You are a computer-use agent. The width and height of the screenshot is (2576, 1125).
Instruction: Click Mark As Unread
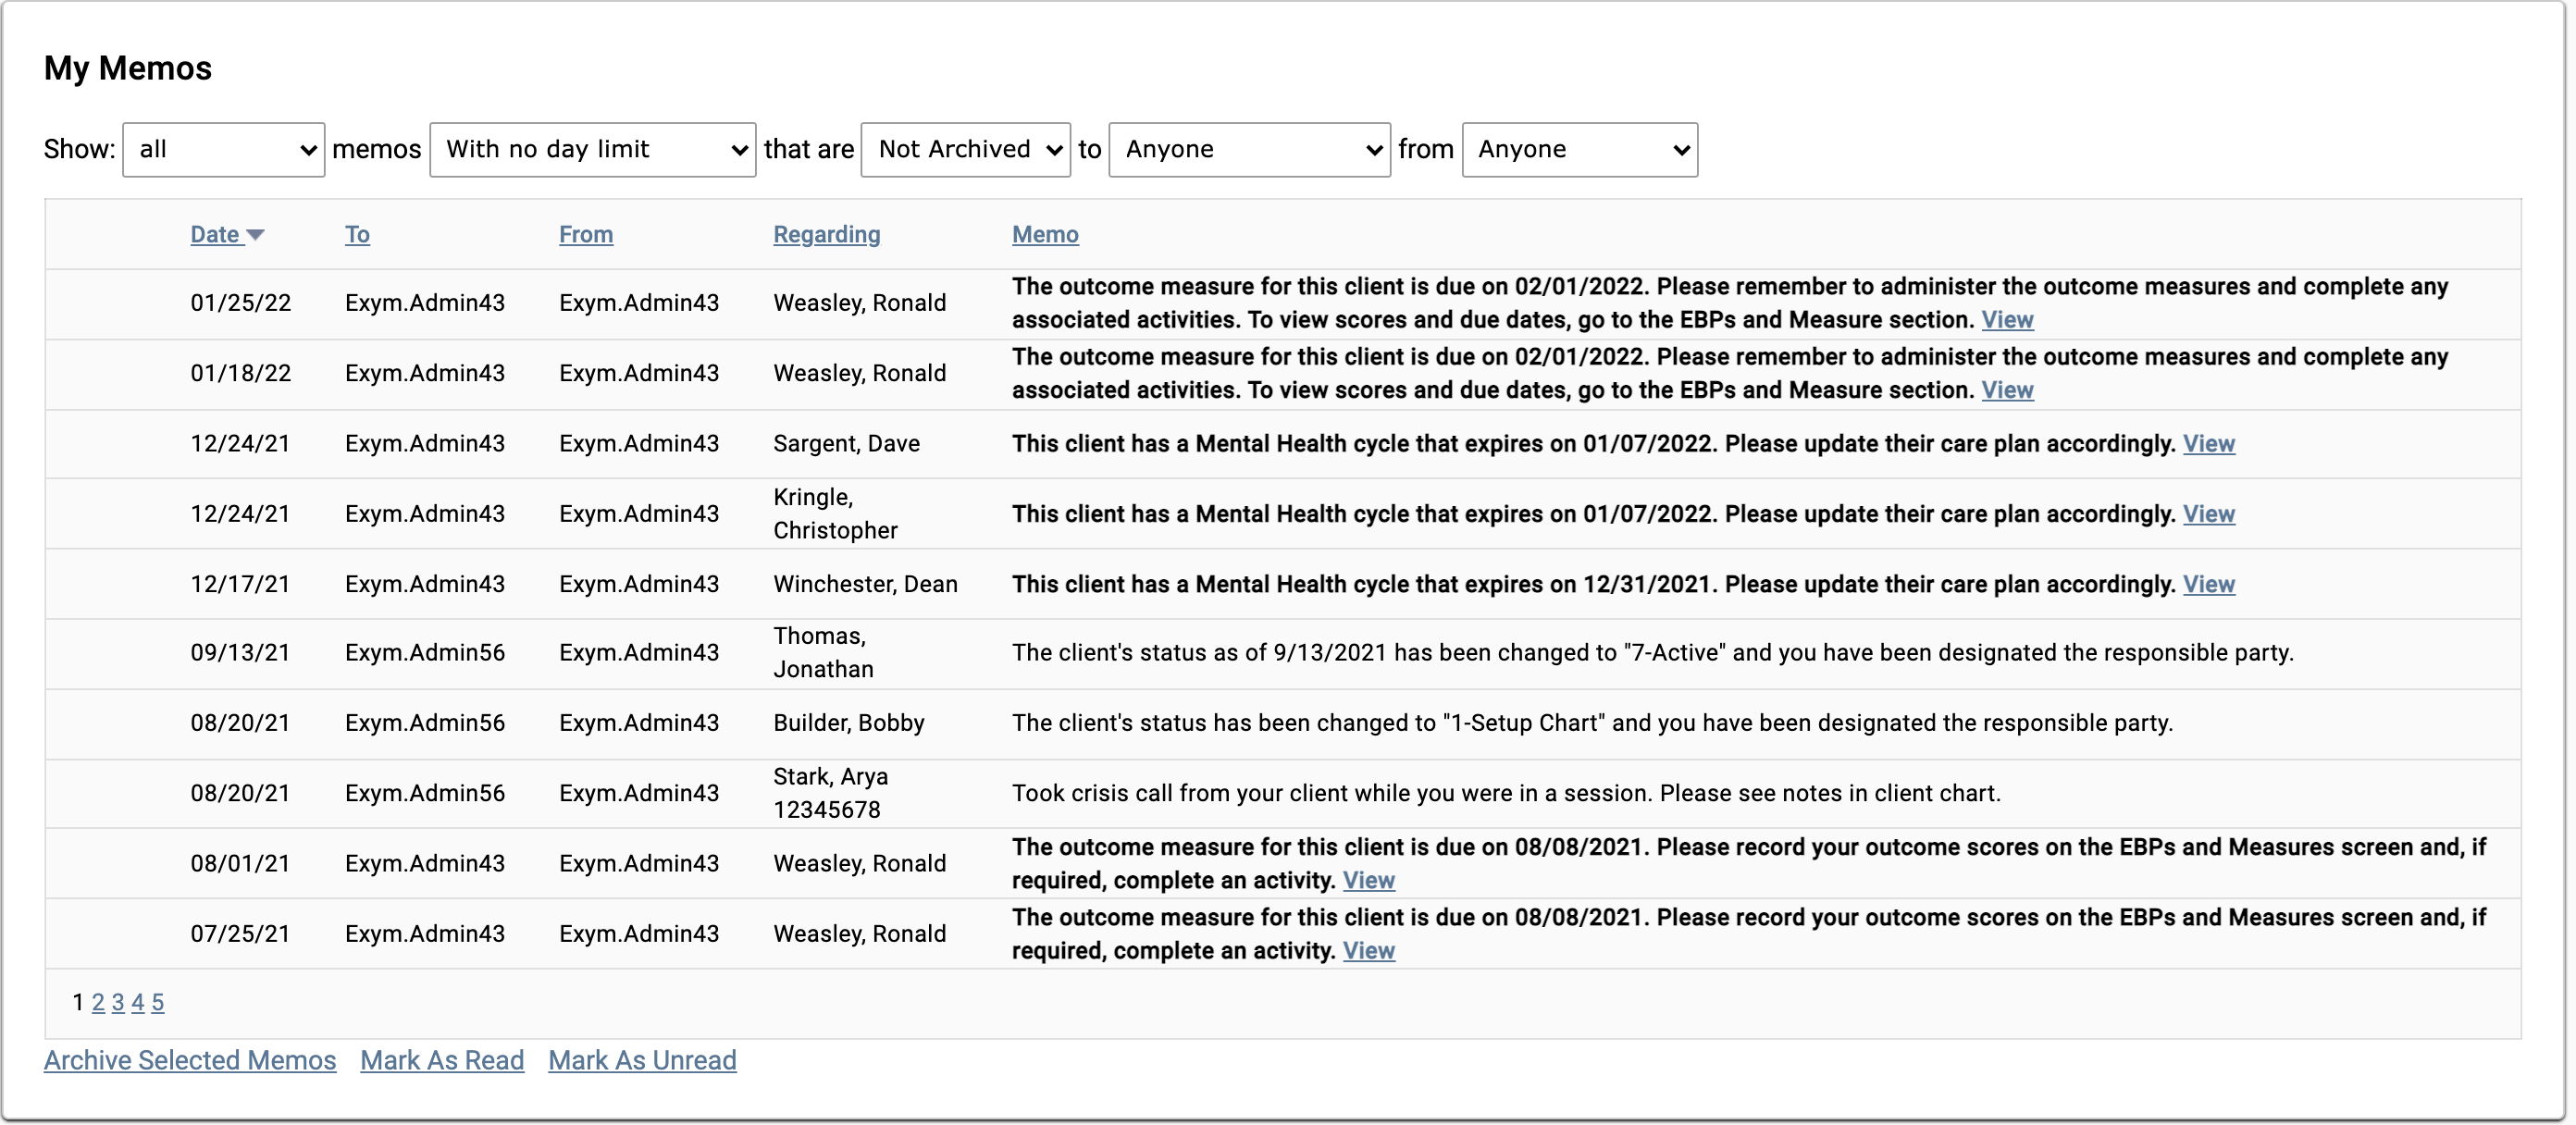[642, 1060]
